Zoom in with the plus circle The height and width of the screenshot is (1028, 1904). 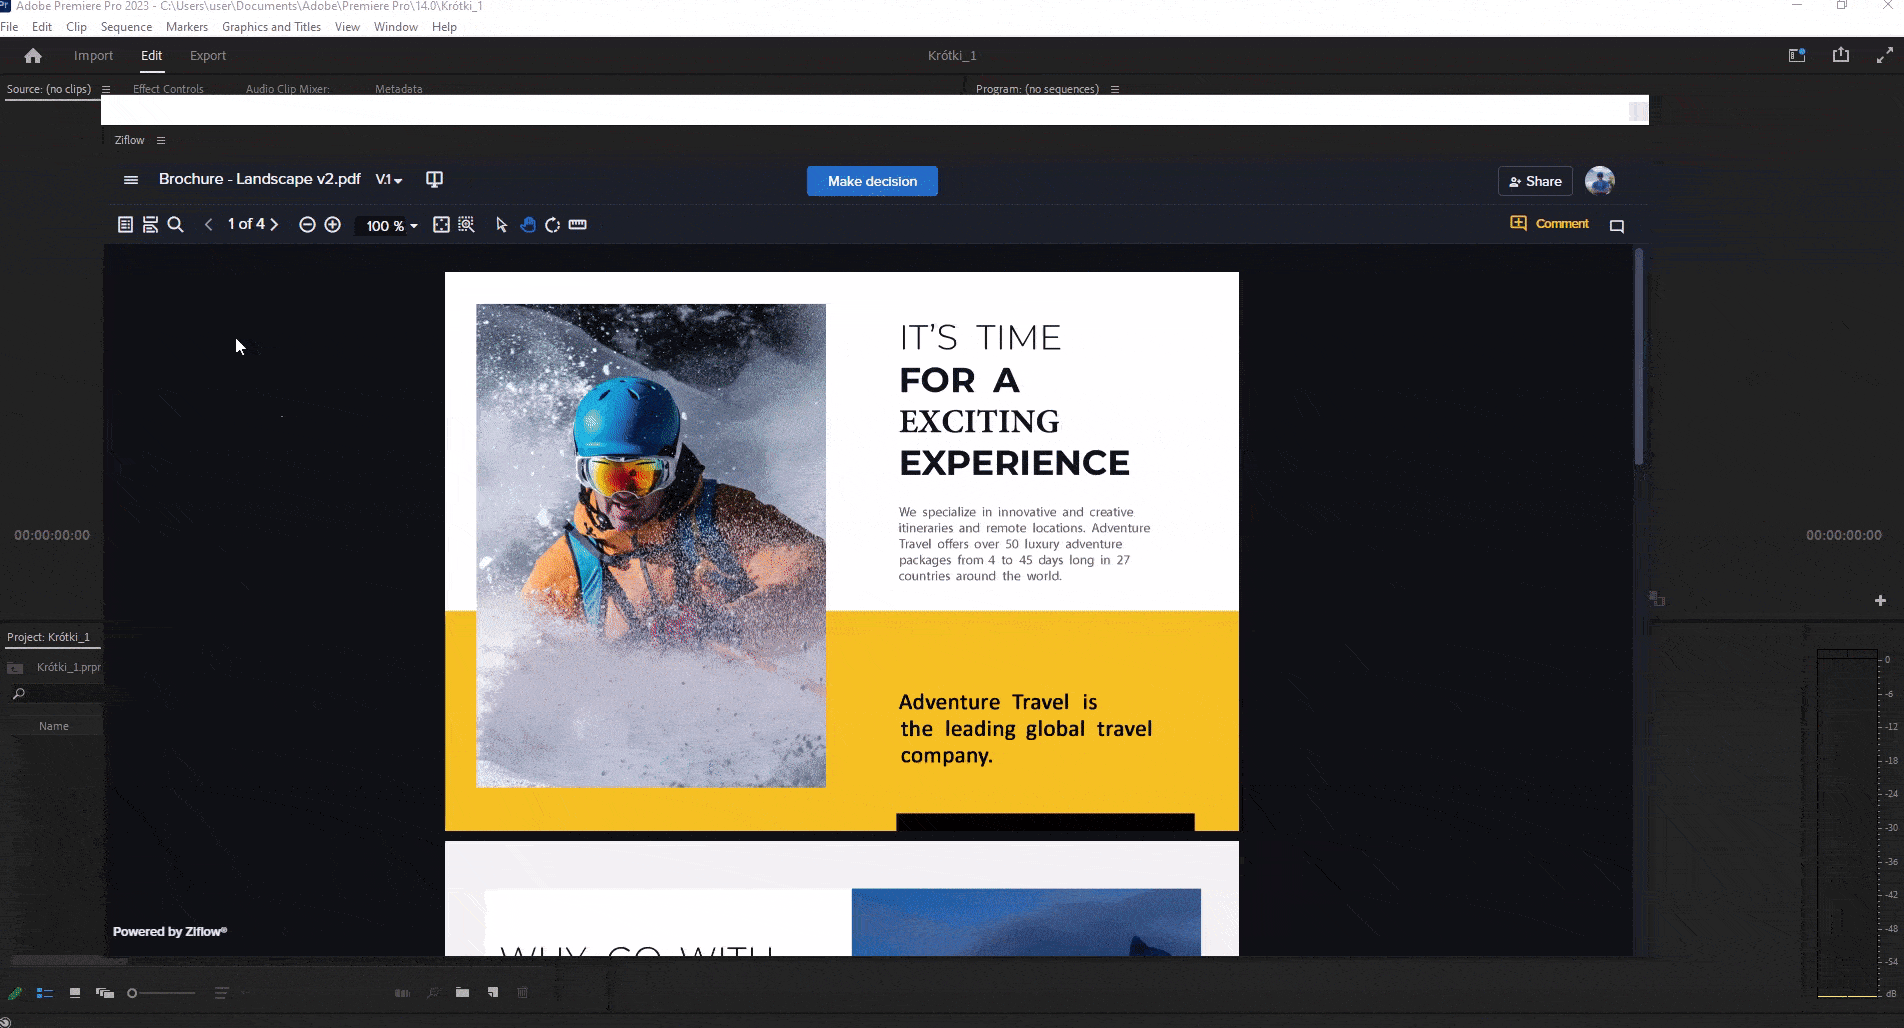click(333, 225)
